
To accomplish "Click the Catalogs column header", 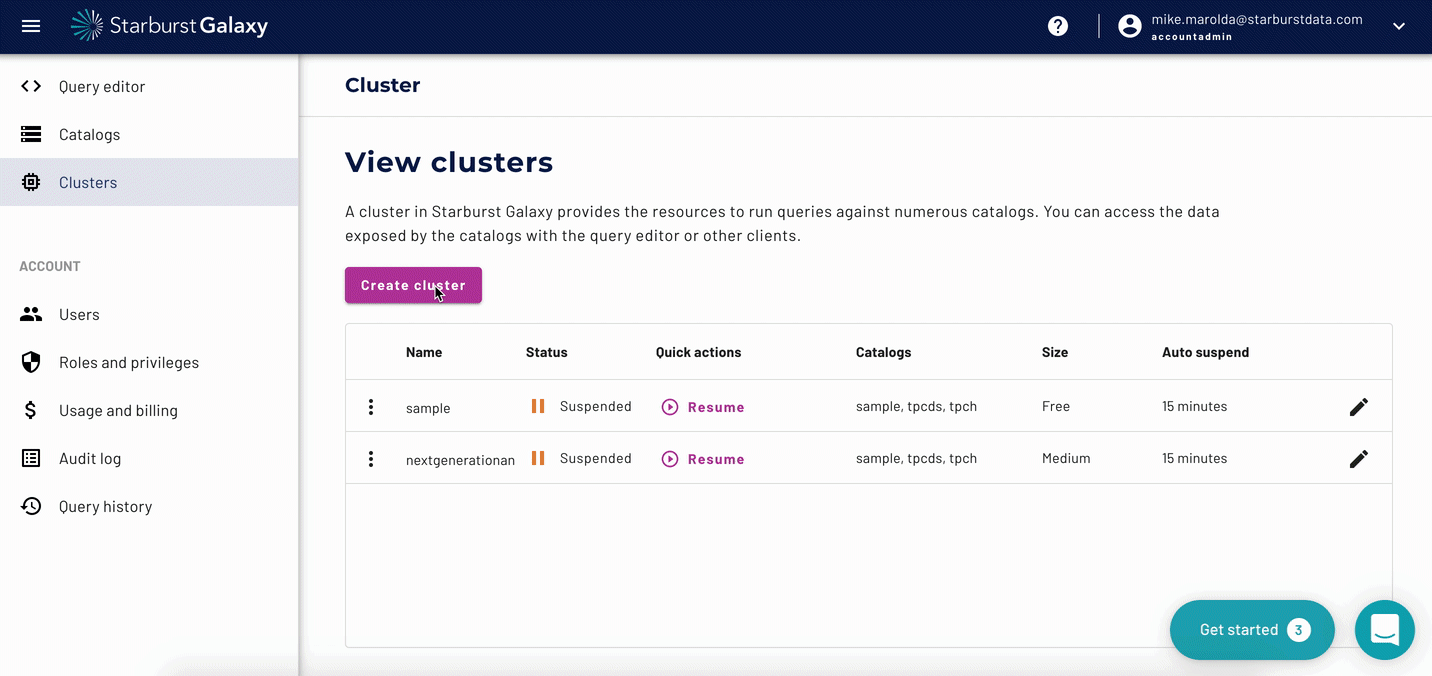I will click(x=884, y=352).
